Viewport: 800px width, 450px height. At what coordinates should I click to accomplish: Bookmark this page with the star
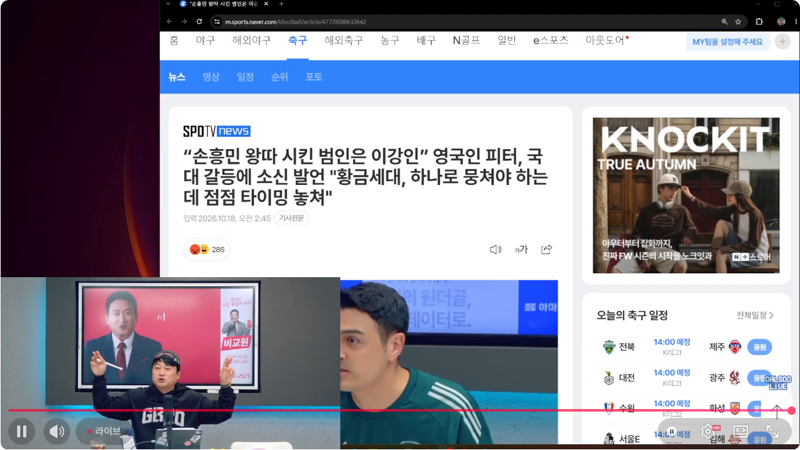pyautogui.click(x=738, y=21)
